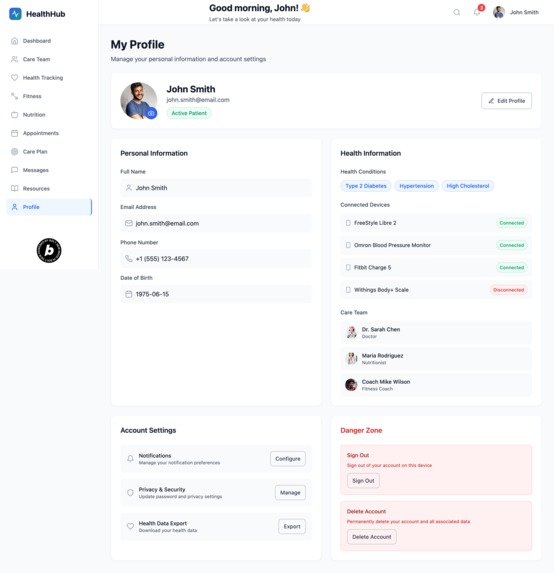Click the Care Team people icon
The image size is (554, 573).
15,59
